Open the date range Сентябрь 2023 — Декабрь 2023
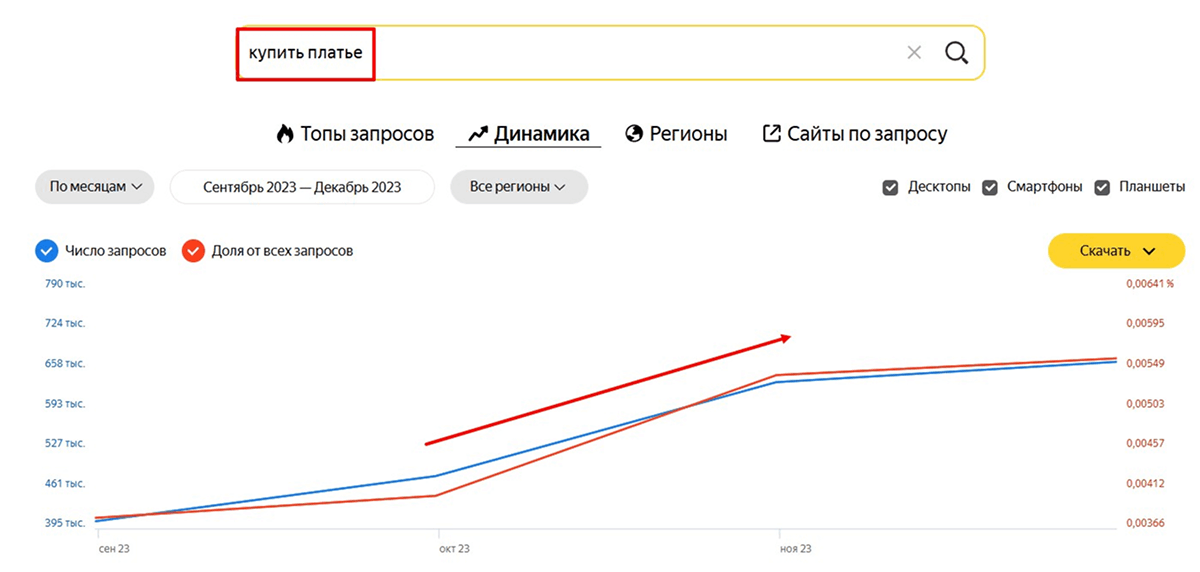Viewport: 1200px width, 572px height. (x=302, y=187)
